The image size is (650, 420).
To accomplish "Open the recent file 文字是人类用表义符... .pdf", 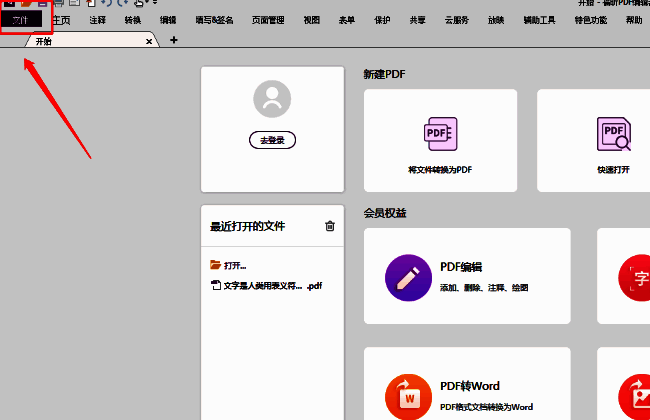I will [267, 286].
